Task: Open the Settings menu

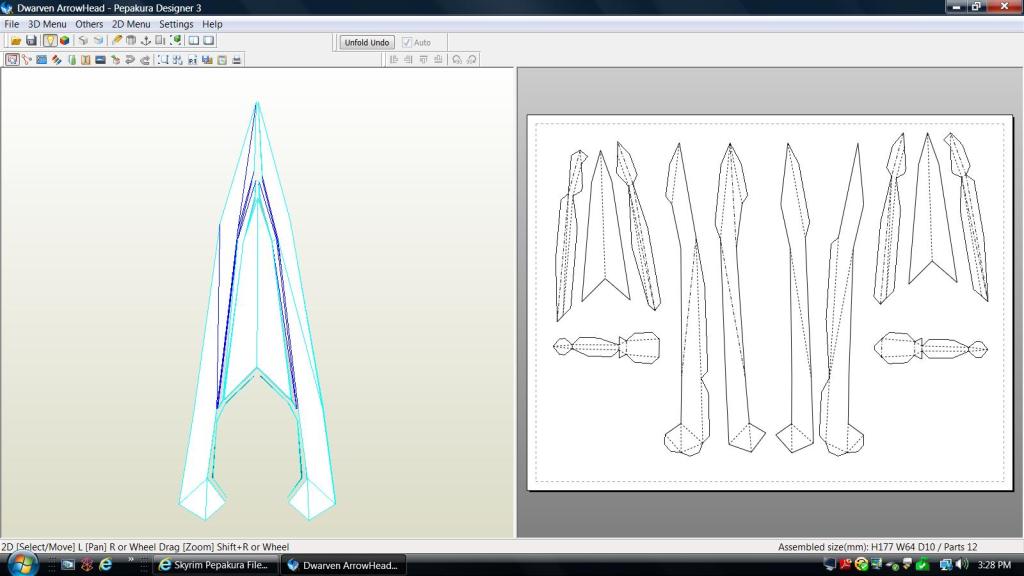Action: tap(176, 24)
